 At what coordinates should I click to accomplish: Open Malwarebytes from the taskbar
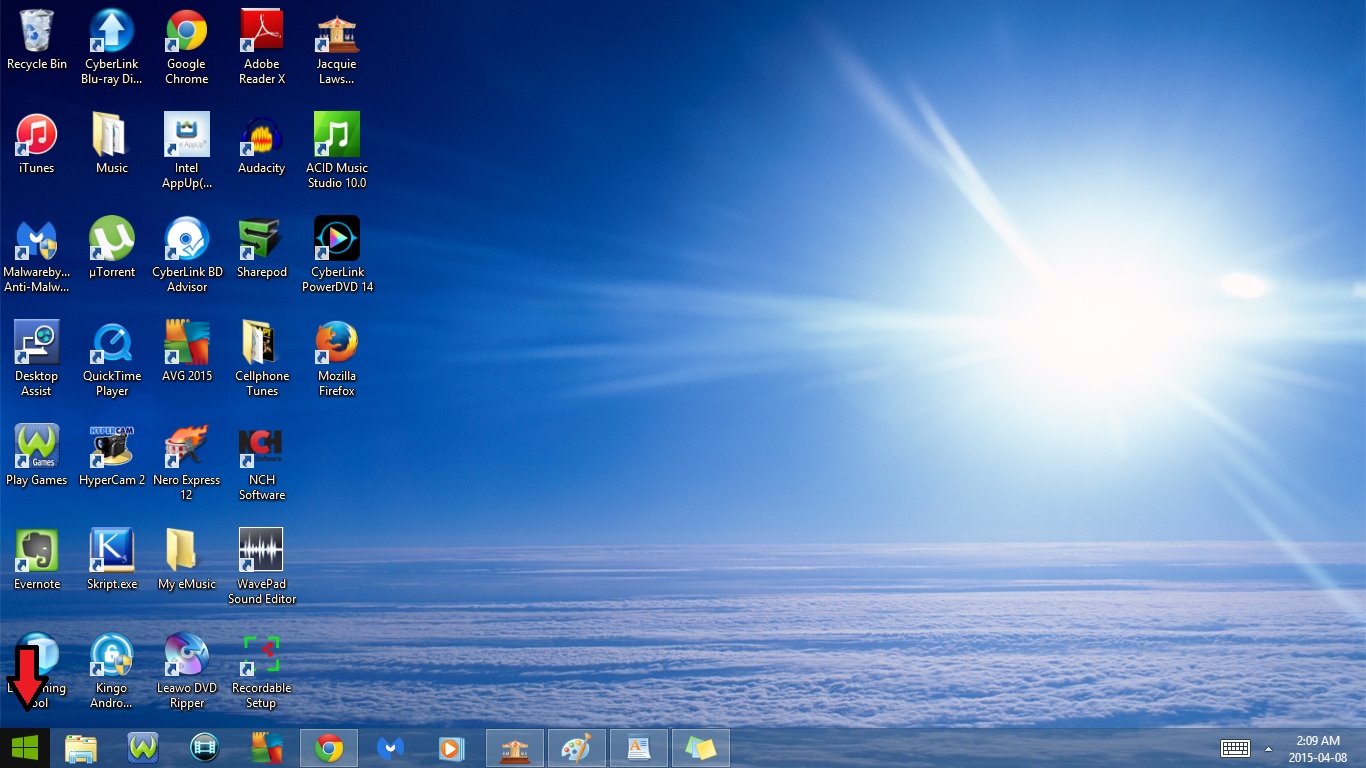click(x=391, y=748)
